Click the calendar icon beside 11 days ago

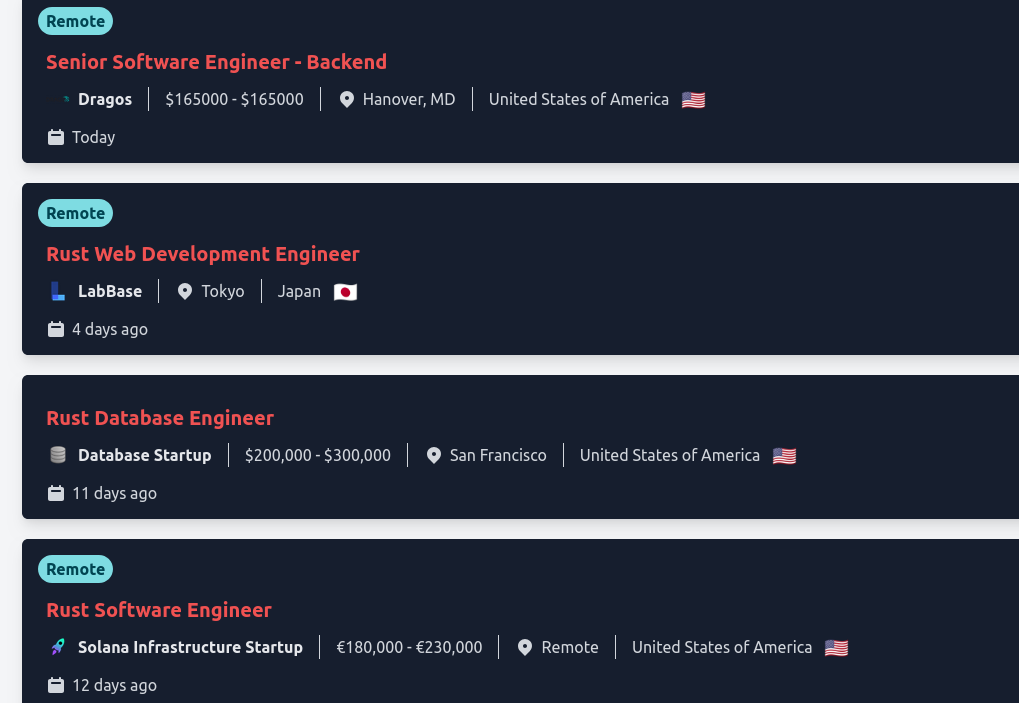(x=56, y=493)
